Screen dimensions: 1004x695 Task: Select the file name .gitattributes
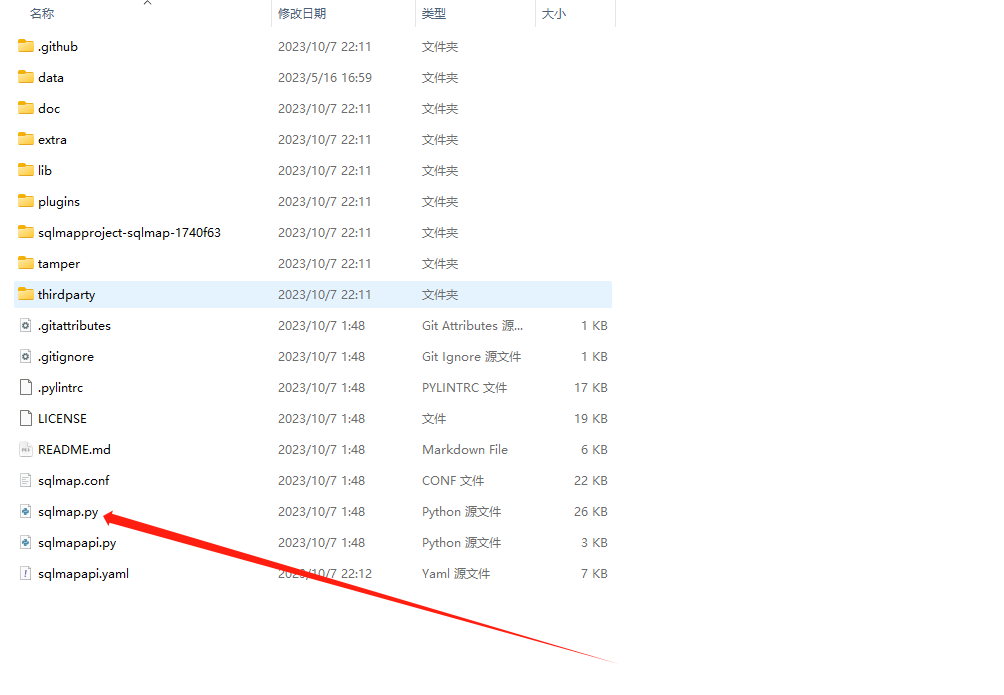click(x=74, y=325)
